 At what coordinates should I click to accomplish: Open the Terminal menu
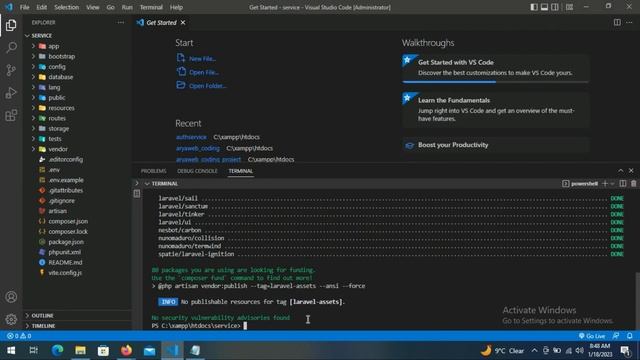(151, 7)
